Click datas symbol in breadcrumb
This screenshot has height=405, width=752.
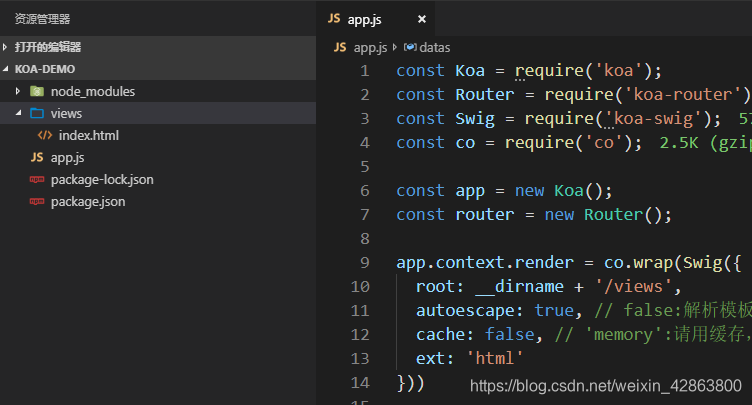pos(435,48)
